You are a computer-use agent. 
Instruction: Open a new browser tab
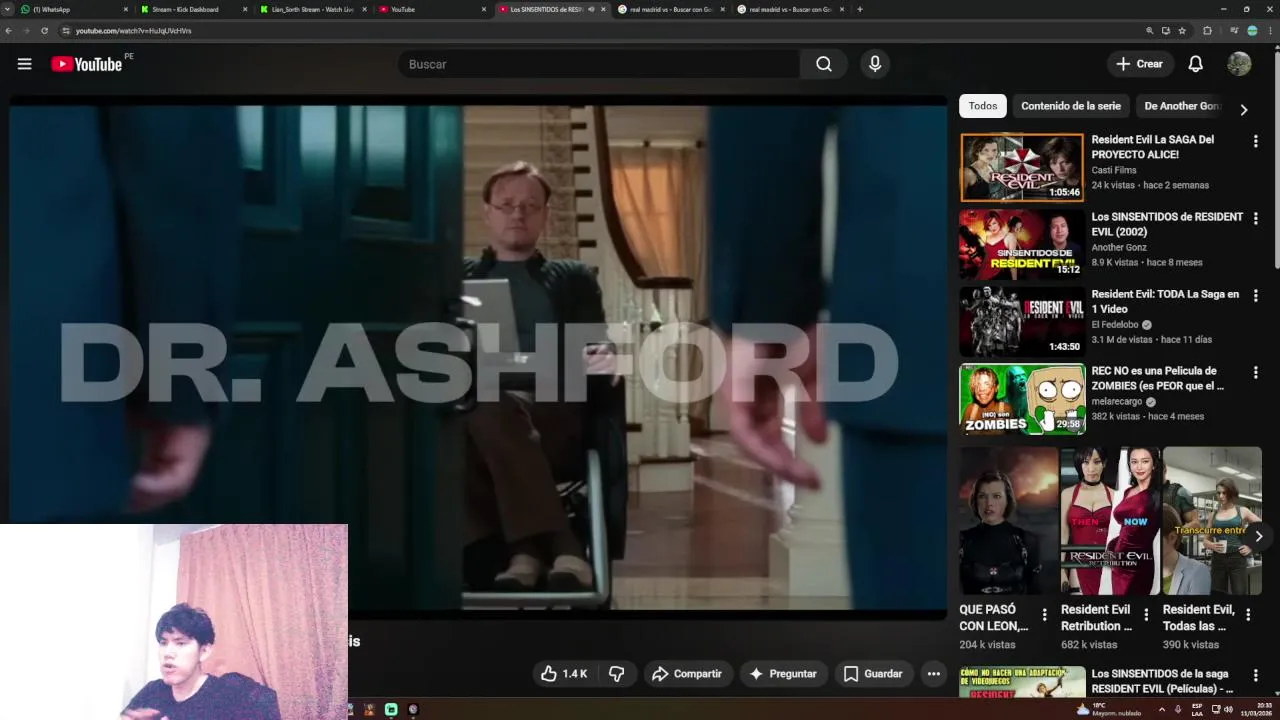(x=859, y=9)
